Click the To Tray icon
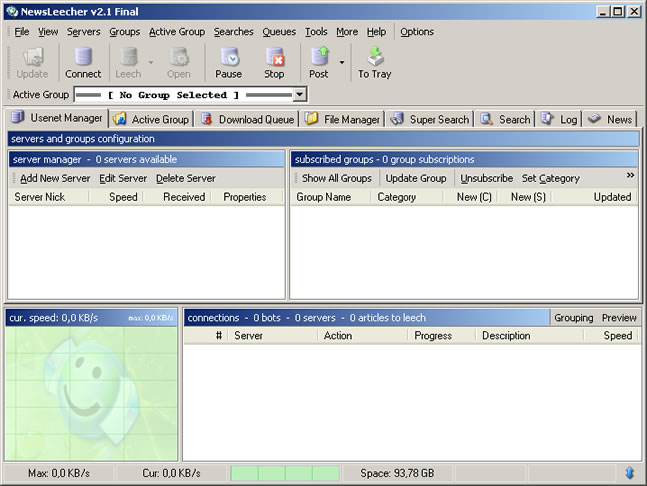Screen dimensions: 647x486 tap(375, 57)
